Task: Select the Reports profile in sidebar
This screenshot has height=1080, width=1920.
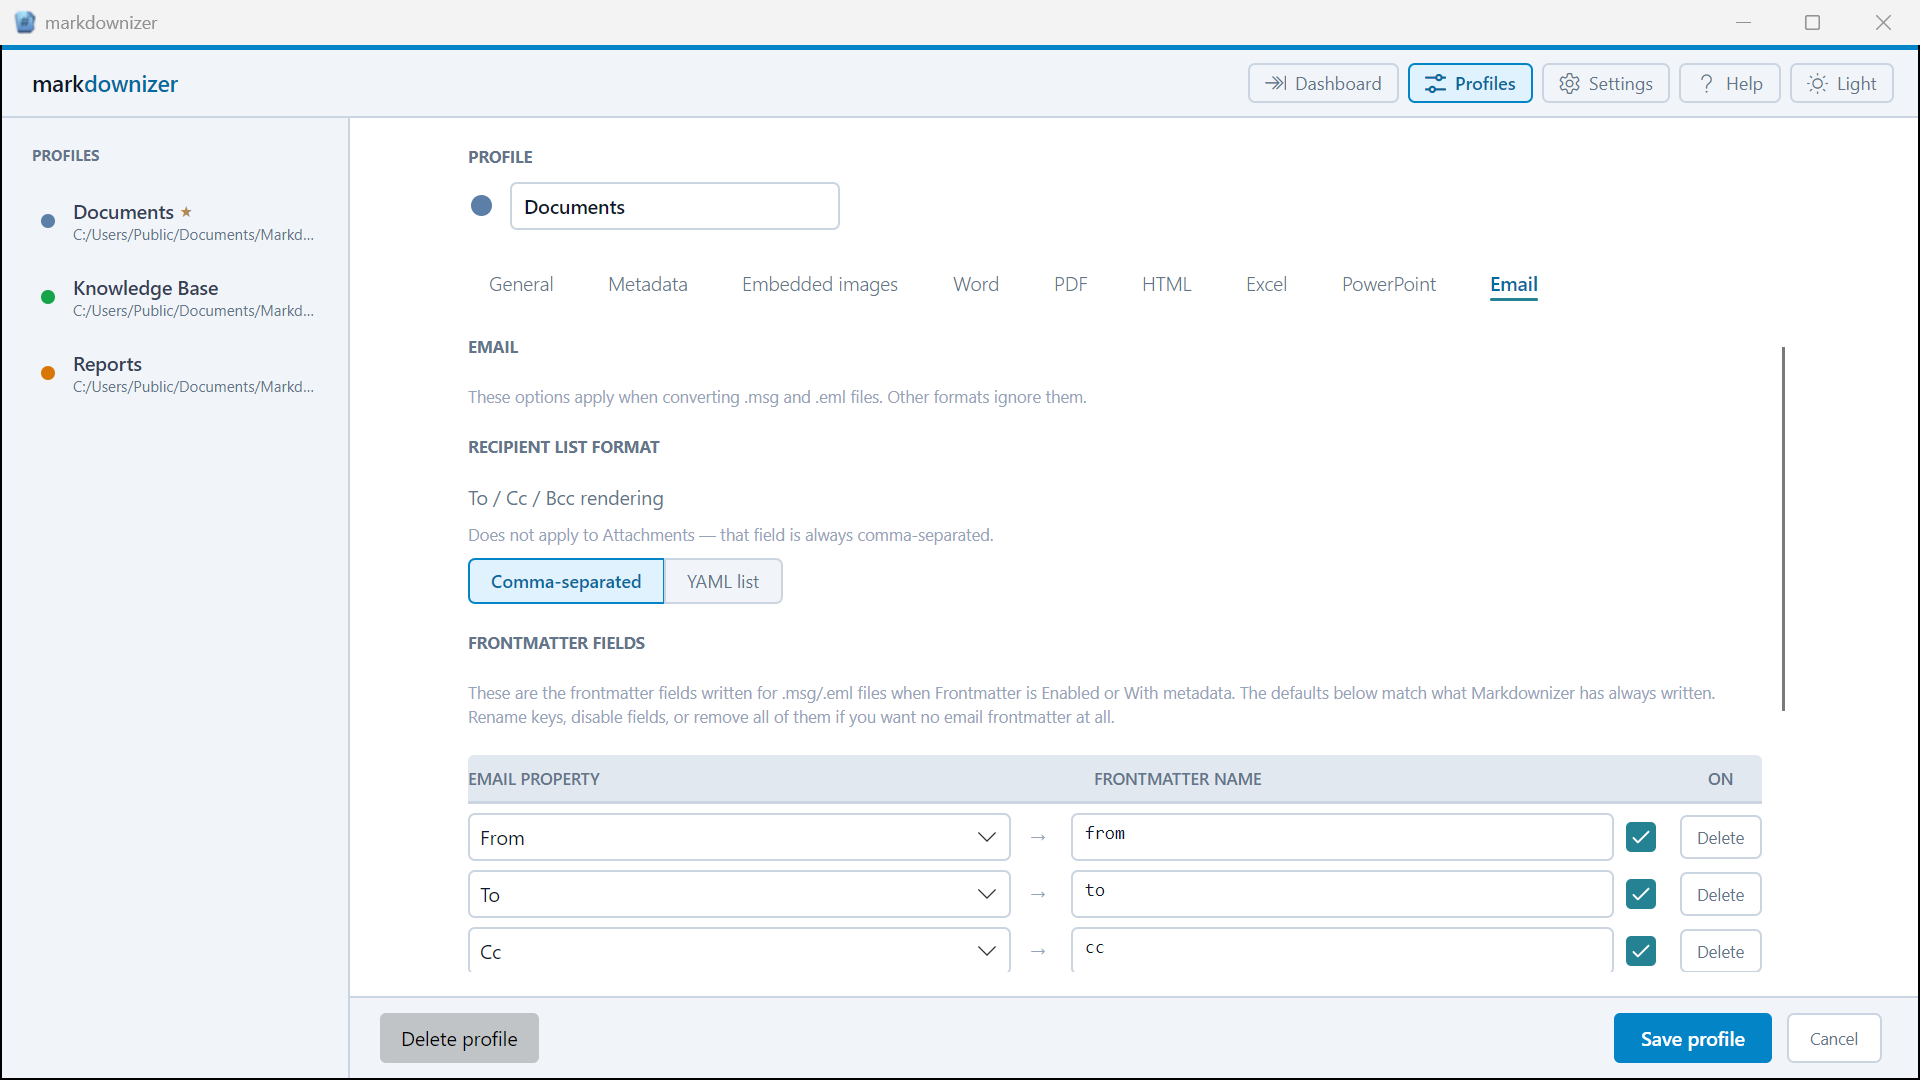Action: point(175,374)
